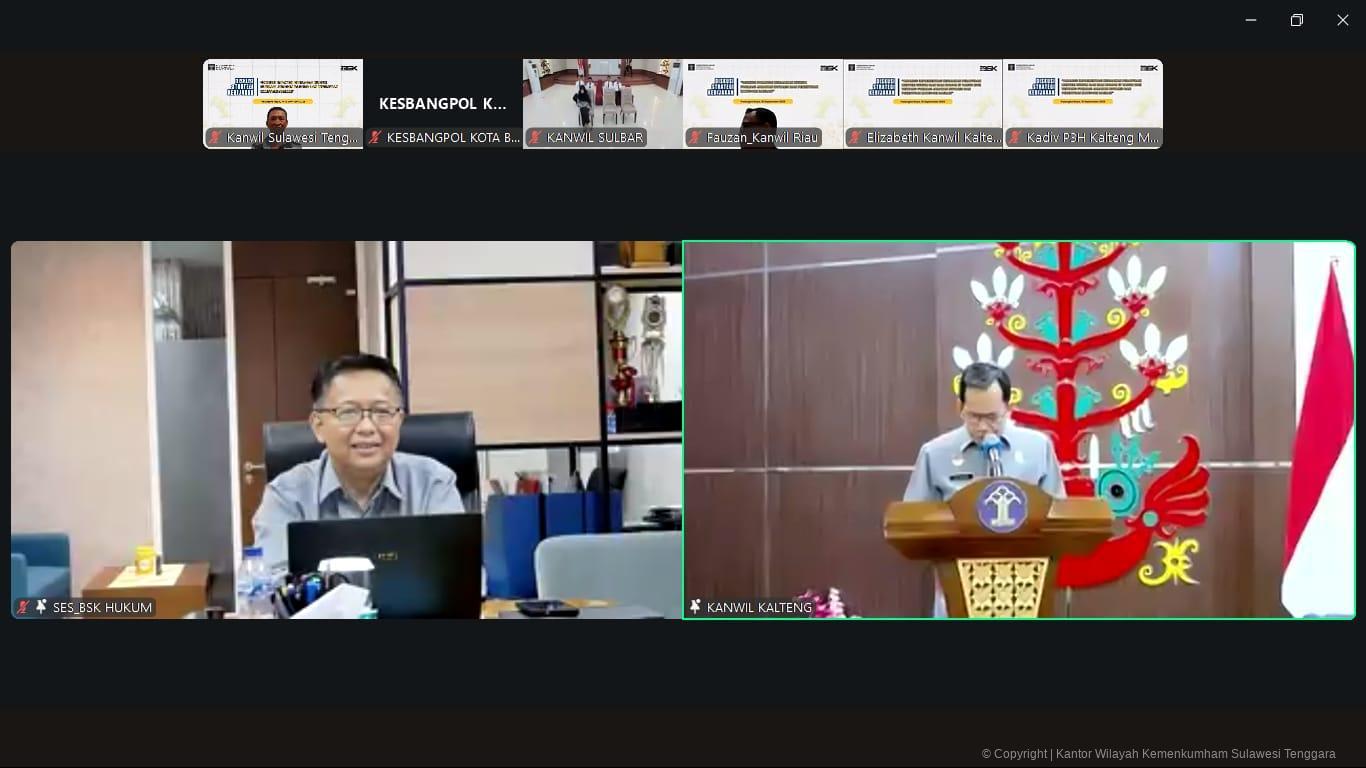Click the 'KESBANGPOL KOTA B...' name label
The image size is (1366, 768).
(453, 138)
